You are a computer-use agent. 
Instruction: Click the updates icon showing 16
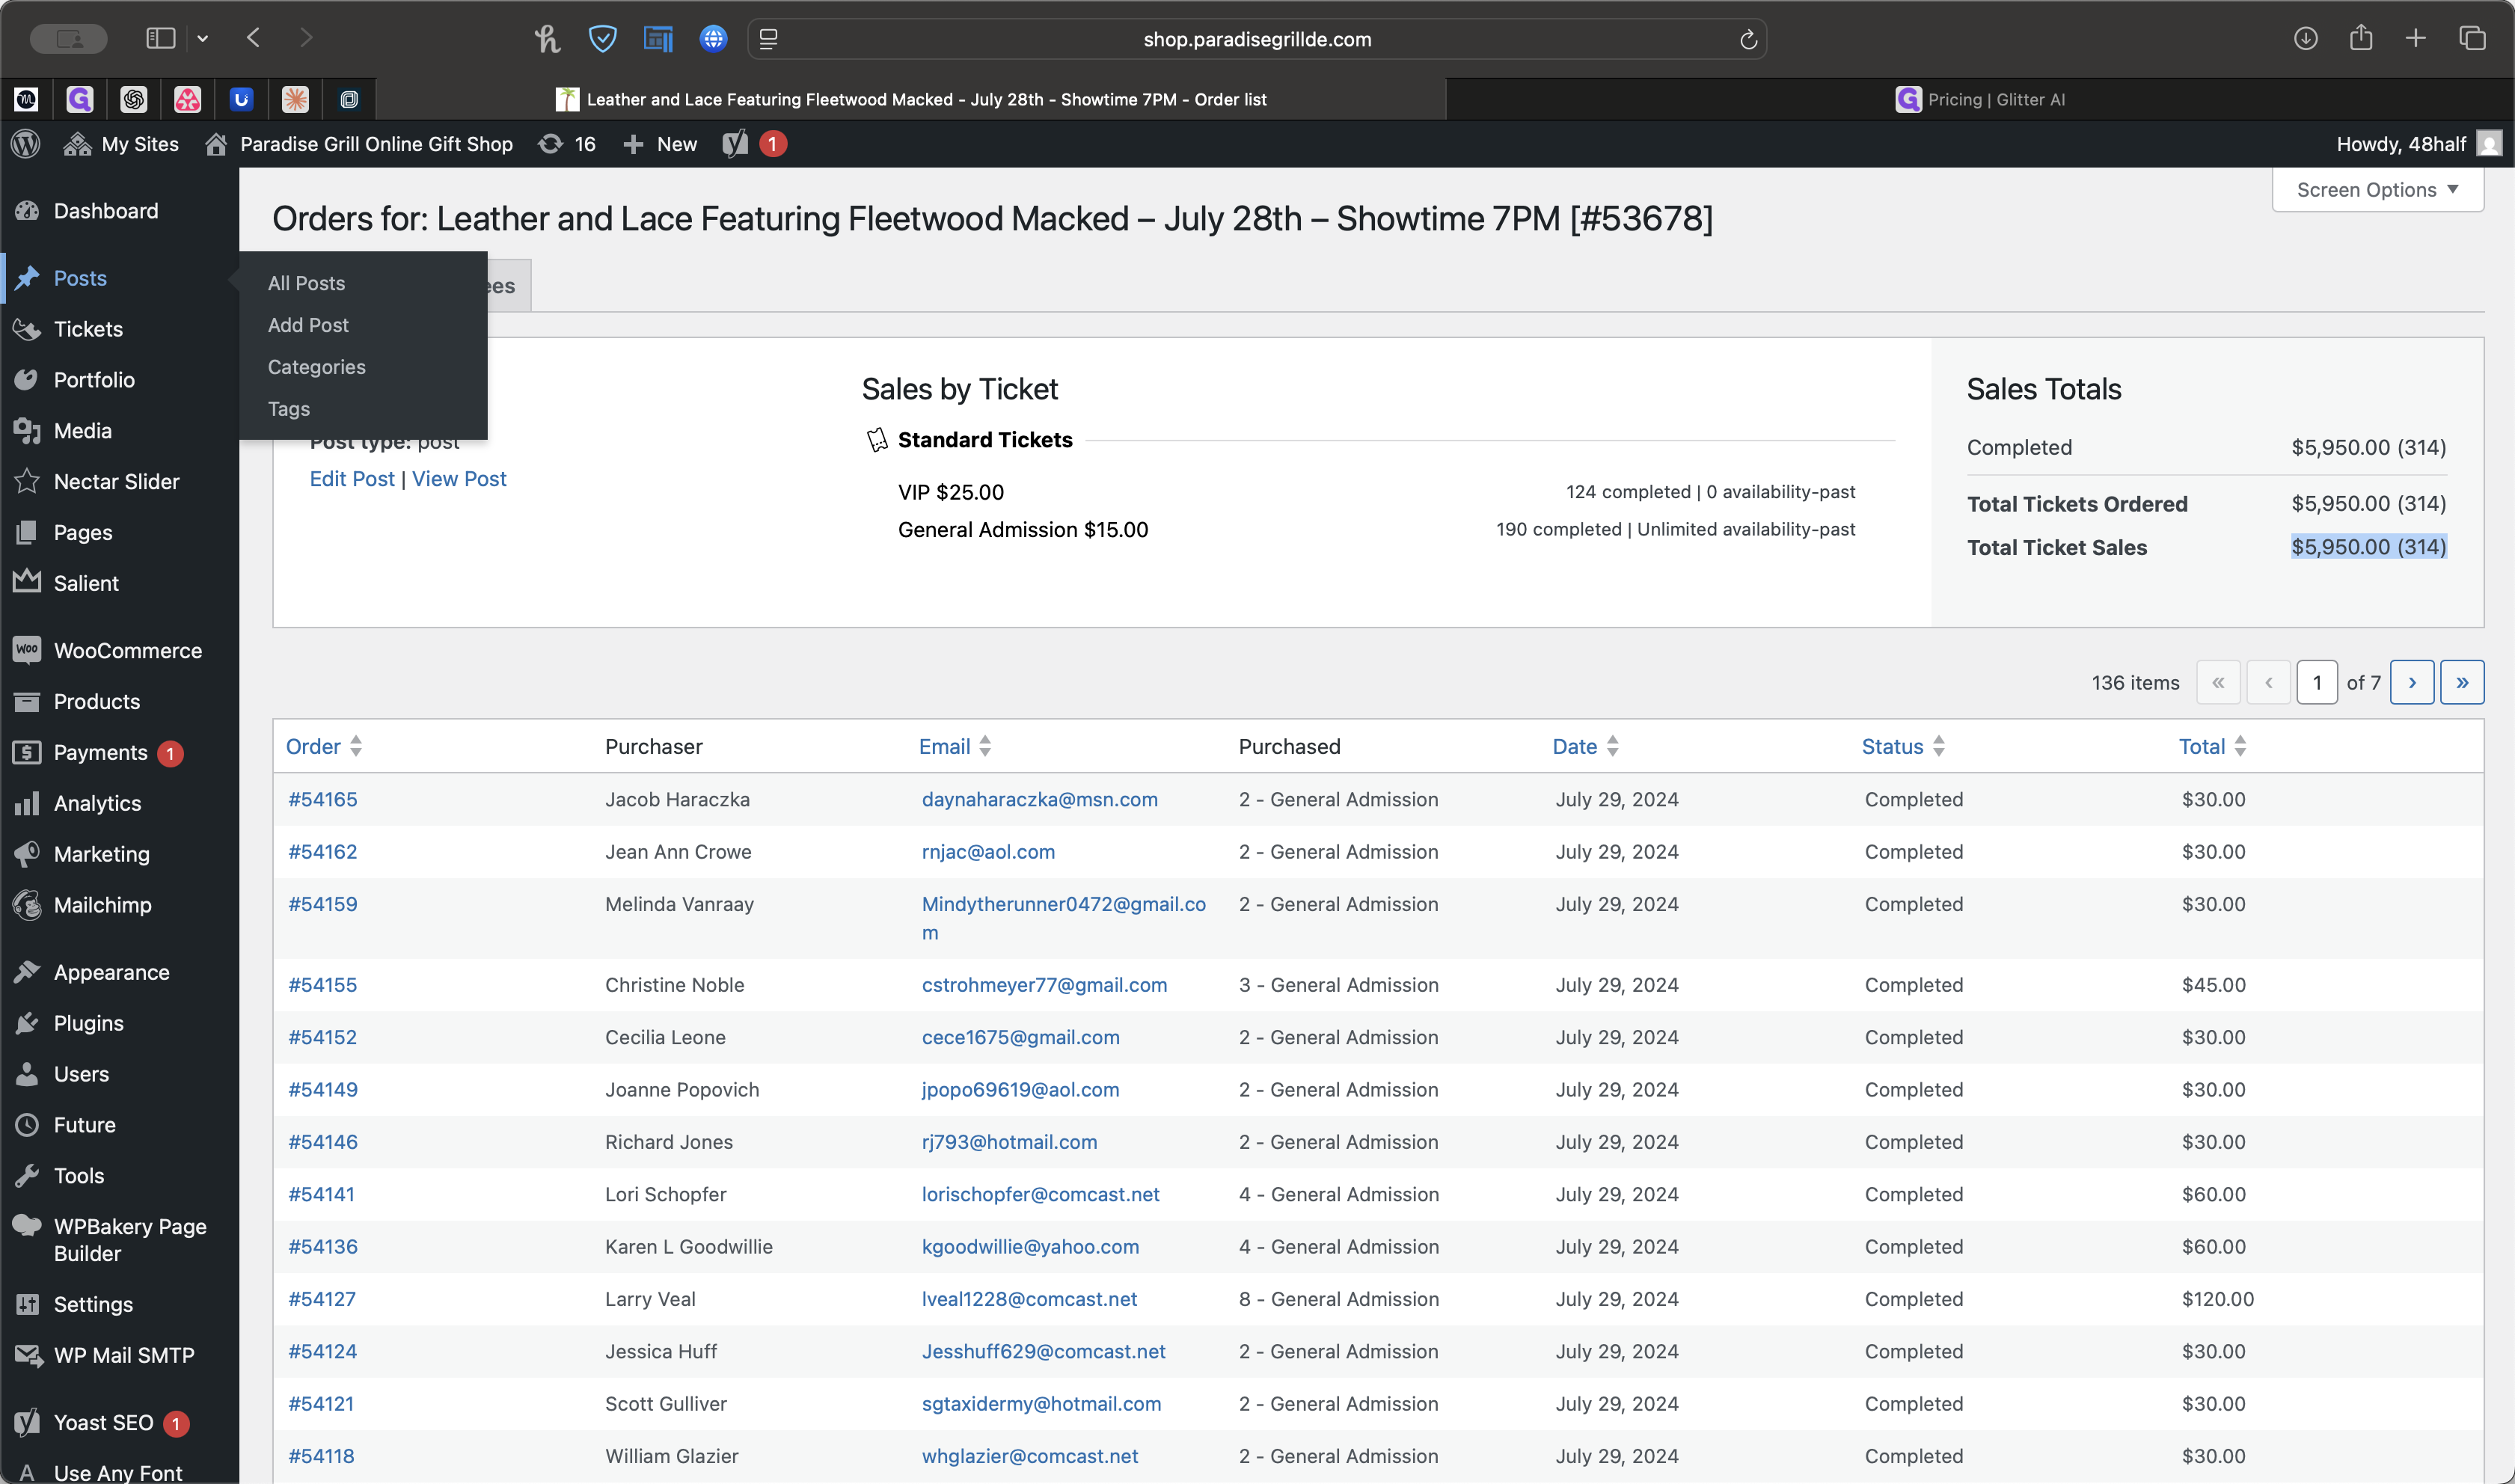click(566, 144)
